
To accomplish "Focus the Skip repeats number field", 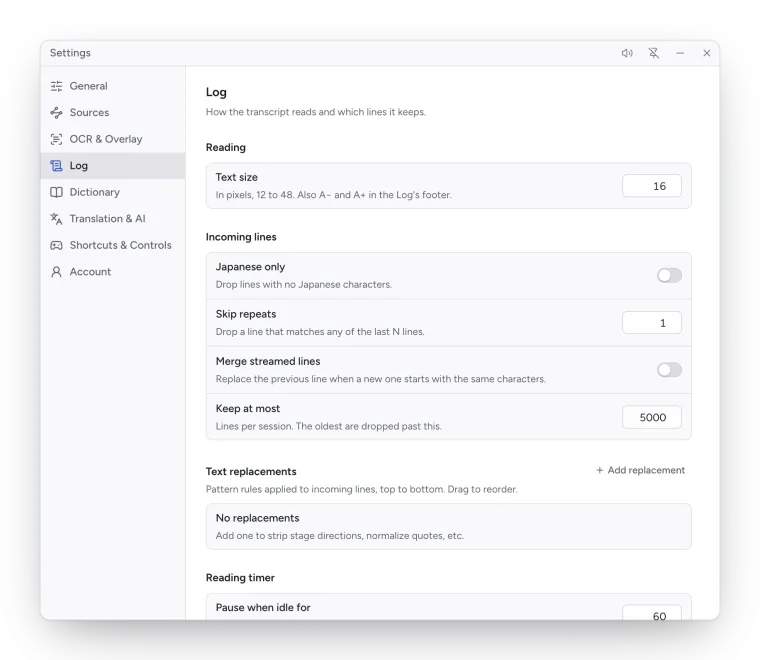I will (652, 323).
